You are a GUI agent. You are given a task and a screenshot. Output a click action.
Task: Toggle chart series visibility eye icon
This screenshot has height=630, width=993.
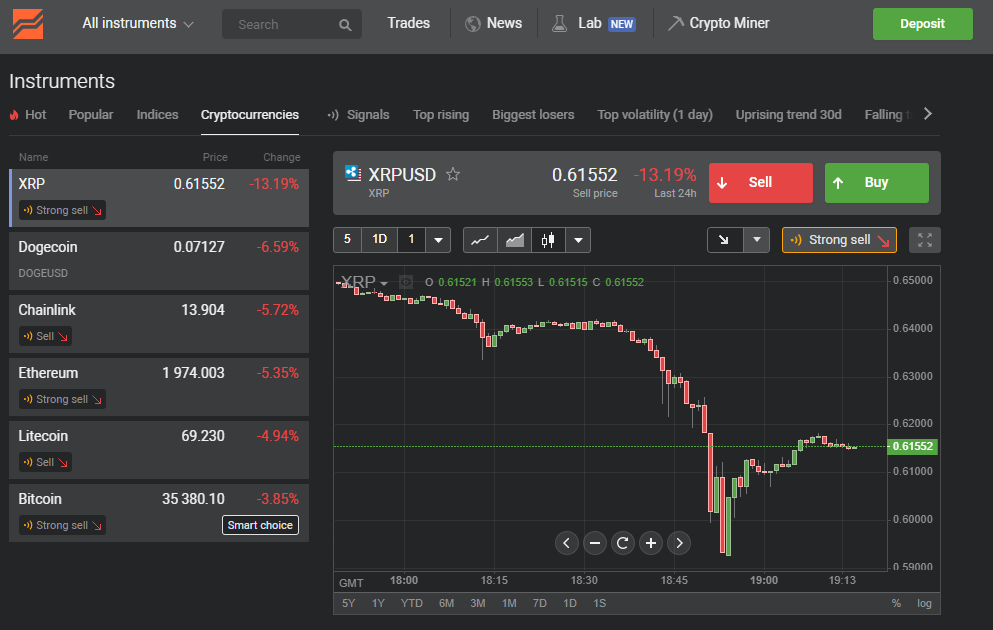pos(406,282)
